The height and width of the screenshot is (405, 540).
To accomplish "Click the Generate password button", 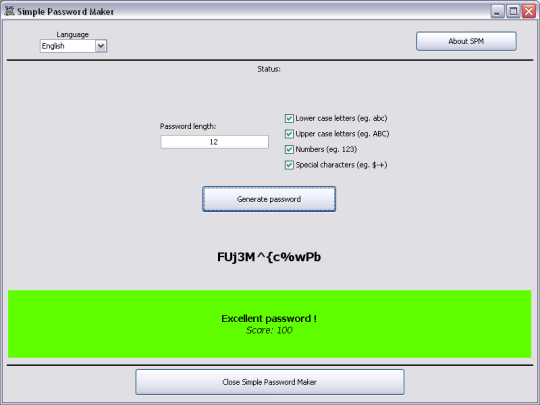I will tap(269, 199).
